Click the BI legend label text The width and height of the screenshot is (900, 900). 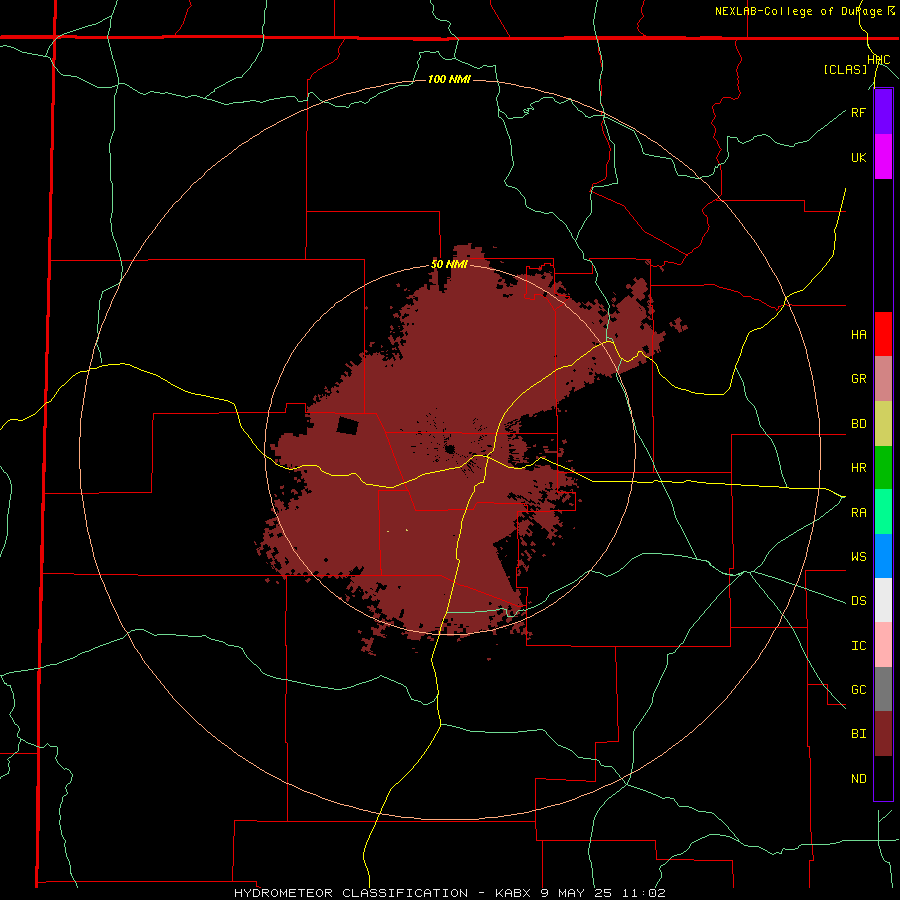click(858, 734)
